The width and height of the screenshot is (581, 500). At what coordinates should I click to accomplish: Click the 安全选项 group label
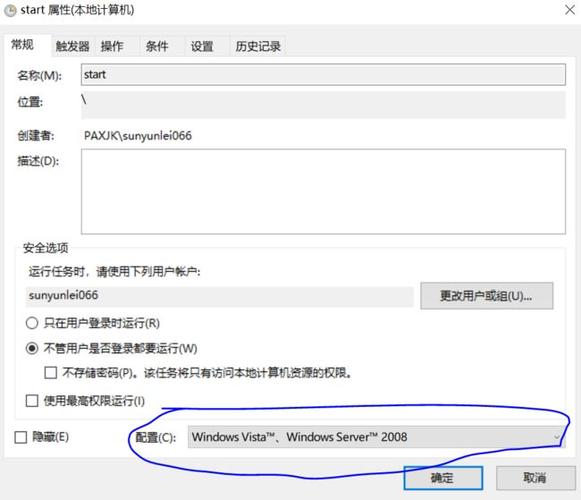point(46,248)
